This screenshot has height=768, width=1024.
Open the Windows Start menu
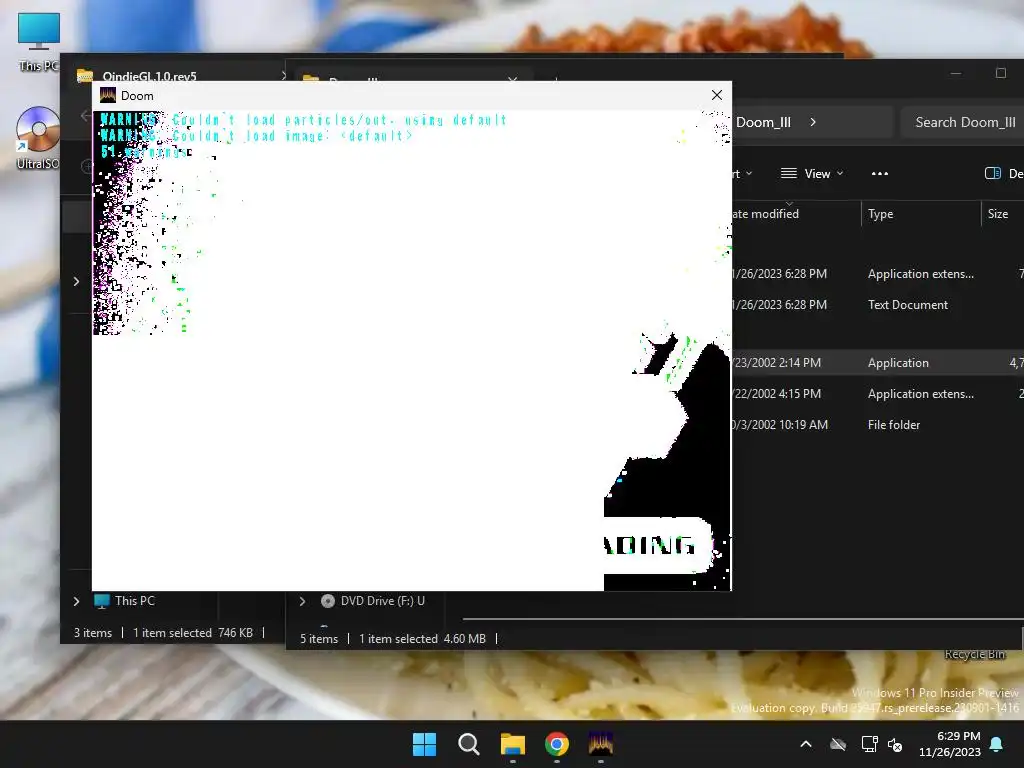pos(424,744)
